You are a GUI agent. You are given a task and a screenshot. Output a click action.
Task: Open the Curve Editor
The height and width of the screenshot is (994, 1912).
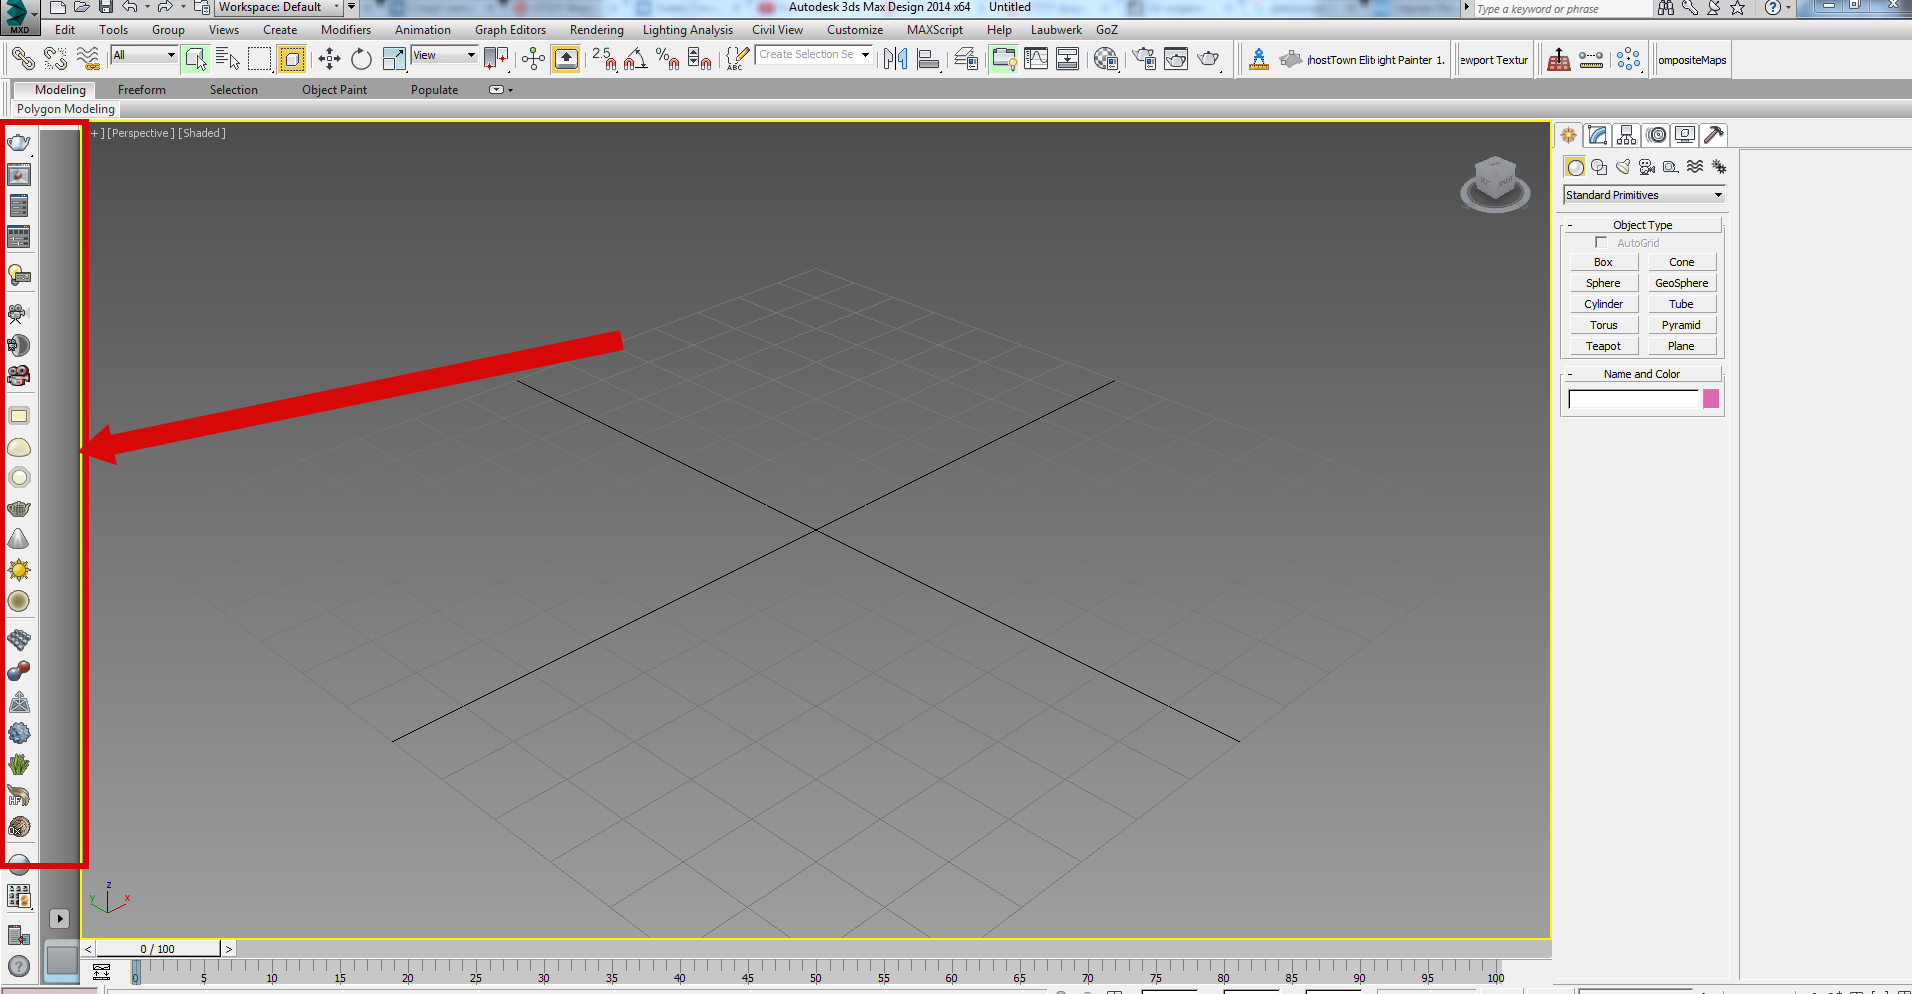coord(1036,59)
